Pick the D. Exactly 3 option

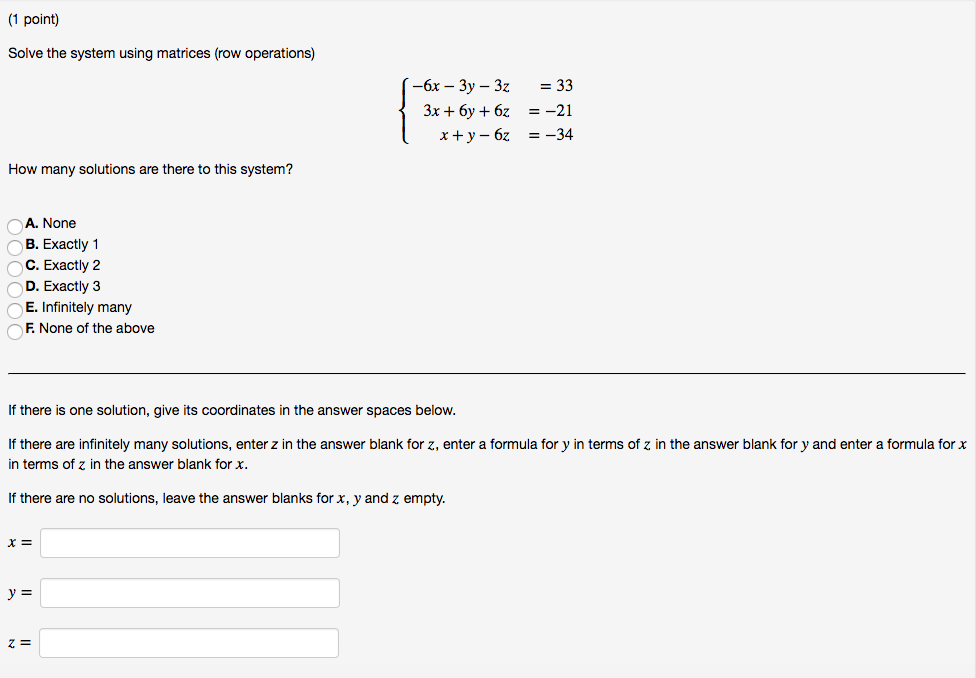pos(15,289)
